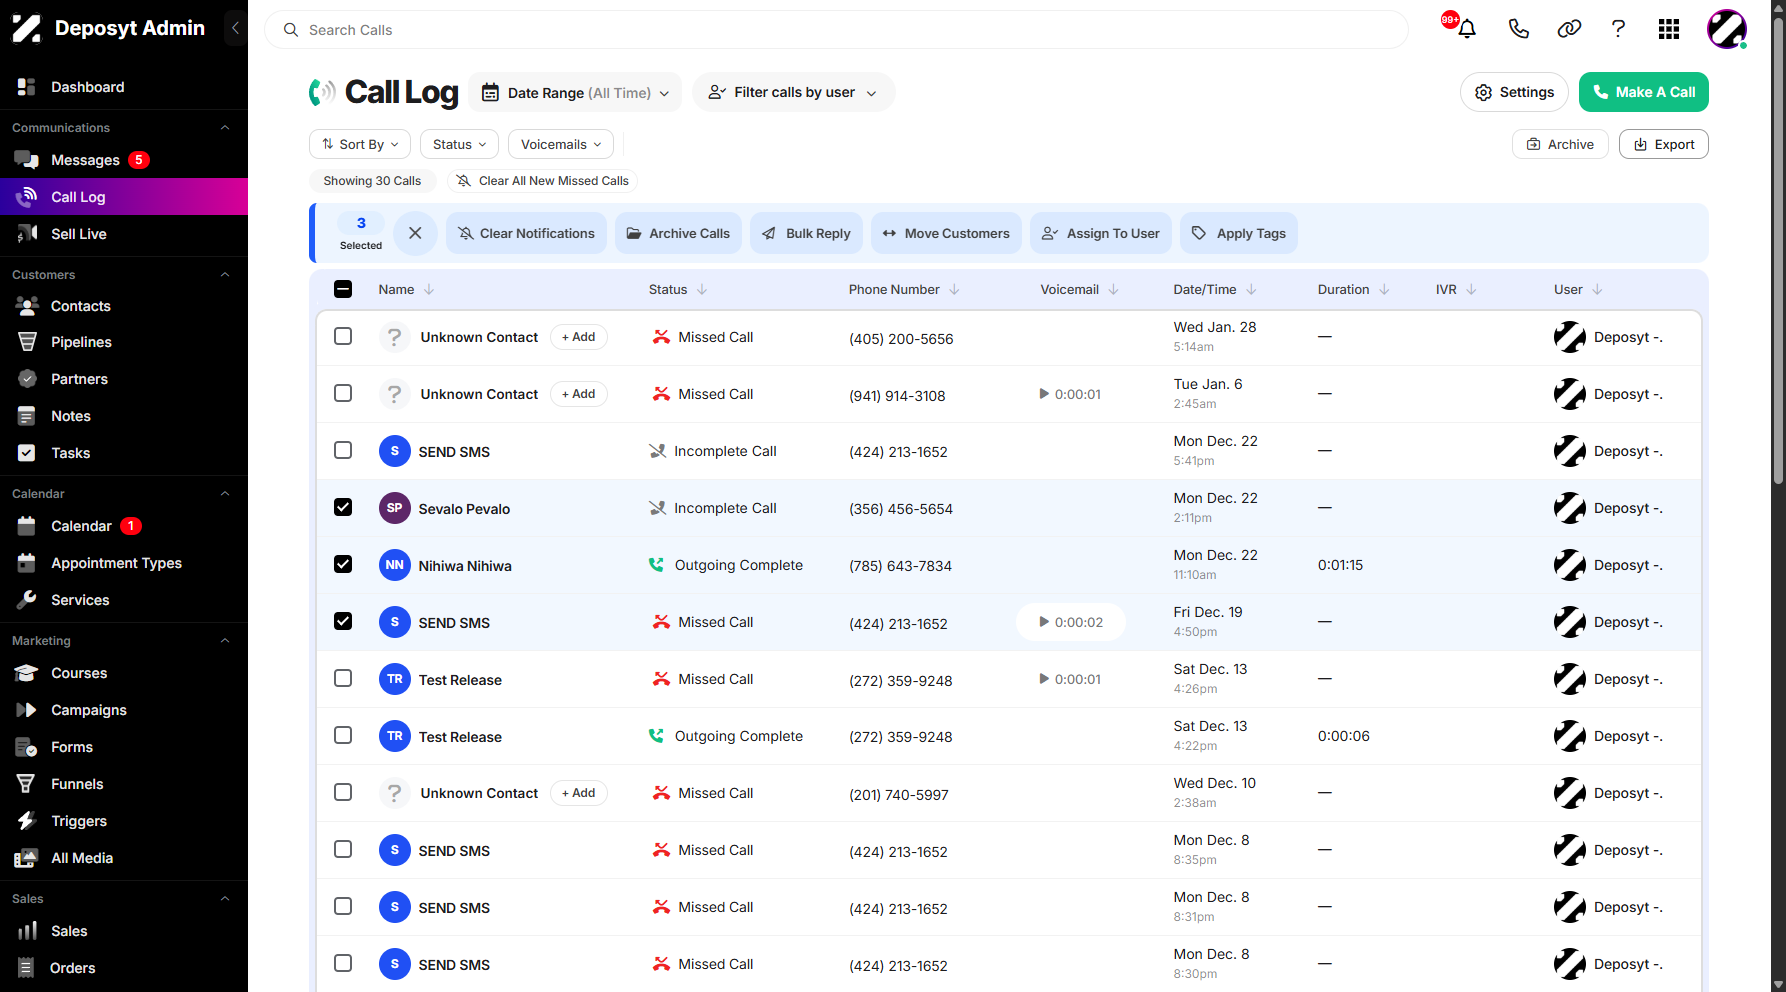
Task: Sort by the Status column arrow
Action: click(x=702, y=289)
